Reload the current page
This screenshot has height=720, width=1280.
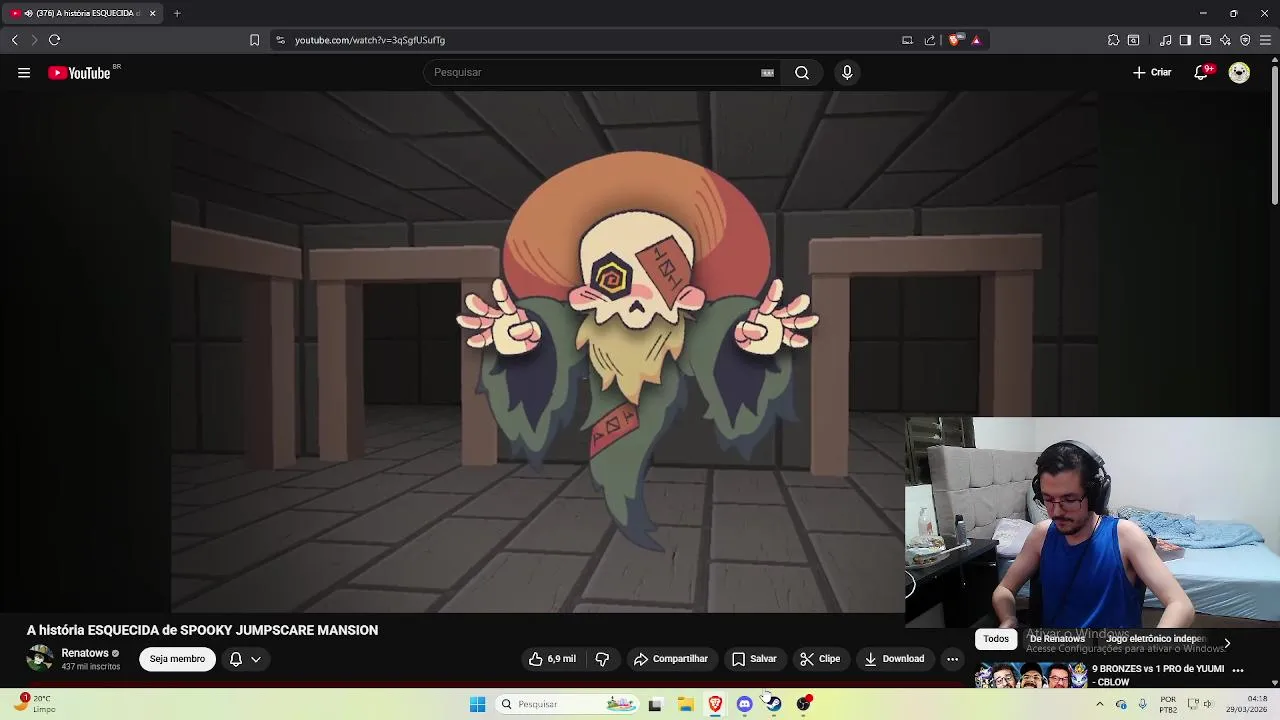tap(54, 40)
